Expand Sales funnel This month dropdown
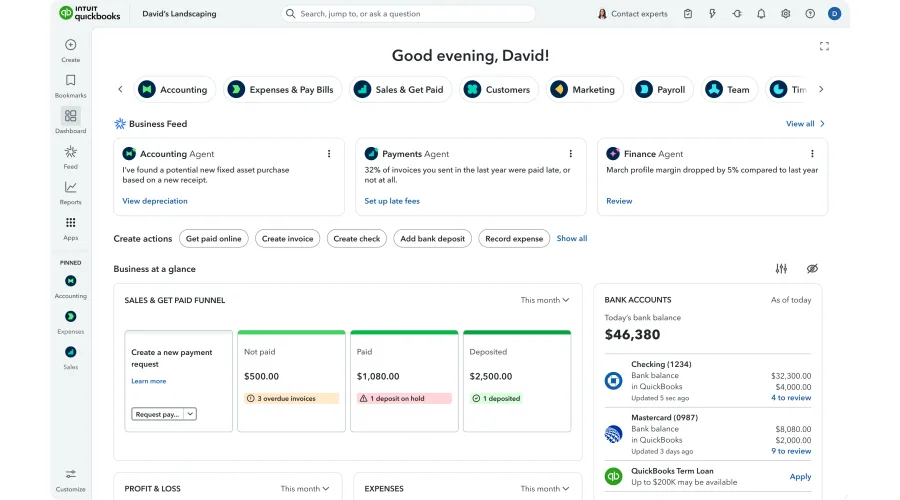The image size is (900, 500). [545, 300]
